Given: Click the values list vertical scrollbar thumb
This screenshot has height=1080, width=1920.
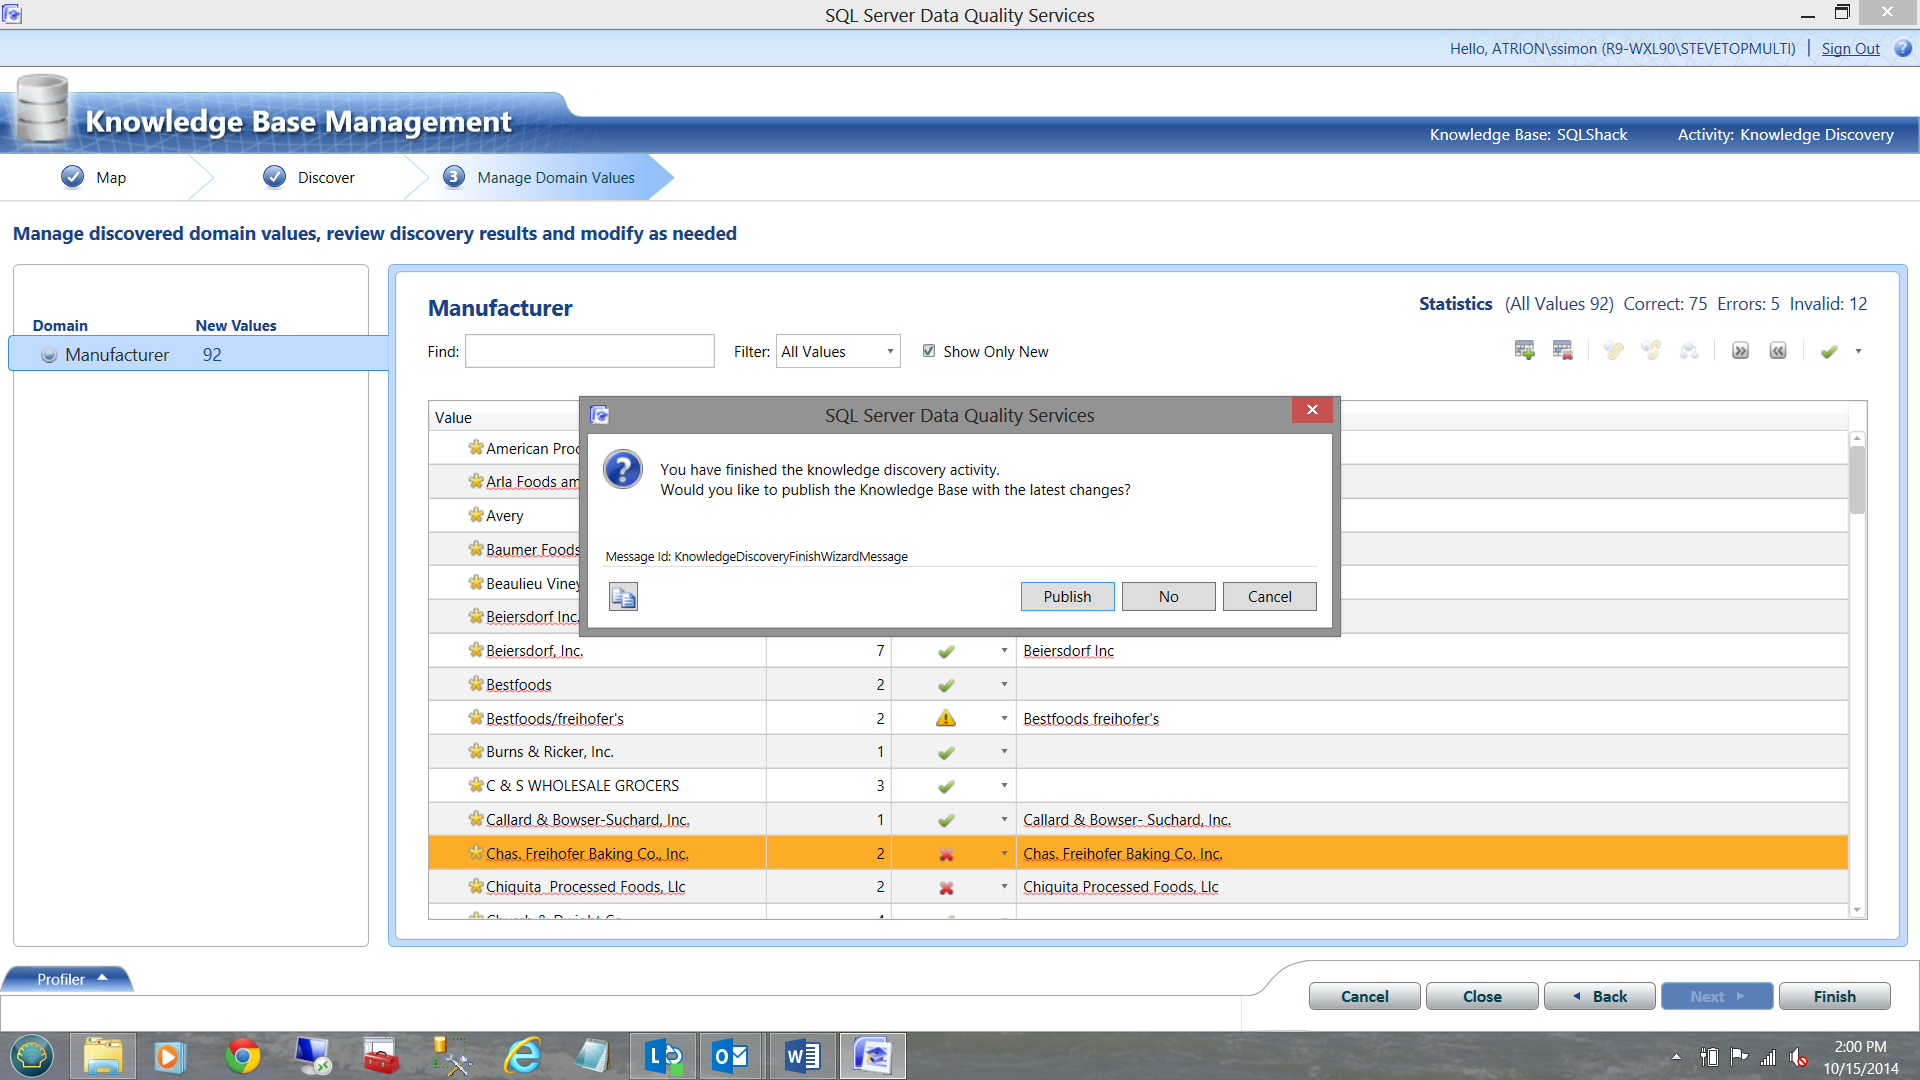Looking at the screenshot, I should pos(1857,480).
